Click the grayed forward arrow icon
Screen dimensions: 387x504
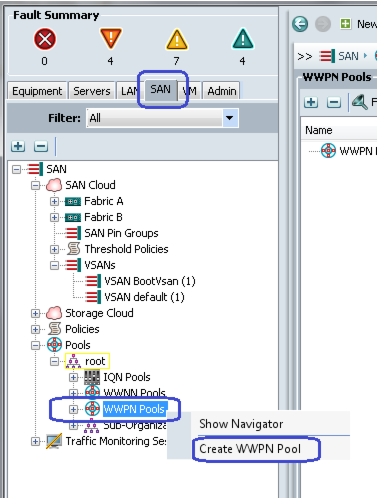323,24
